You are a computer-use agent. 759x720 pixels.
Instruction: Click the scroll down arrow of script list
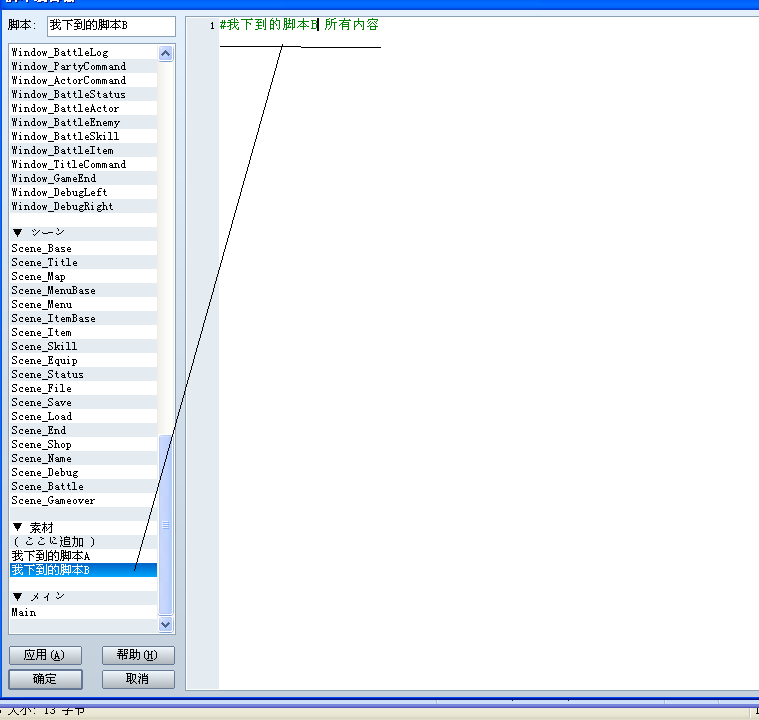(x=165, y=624)
